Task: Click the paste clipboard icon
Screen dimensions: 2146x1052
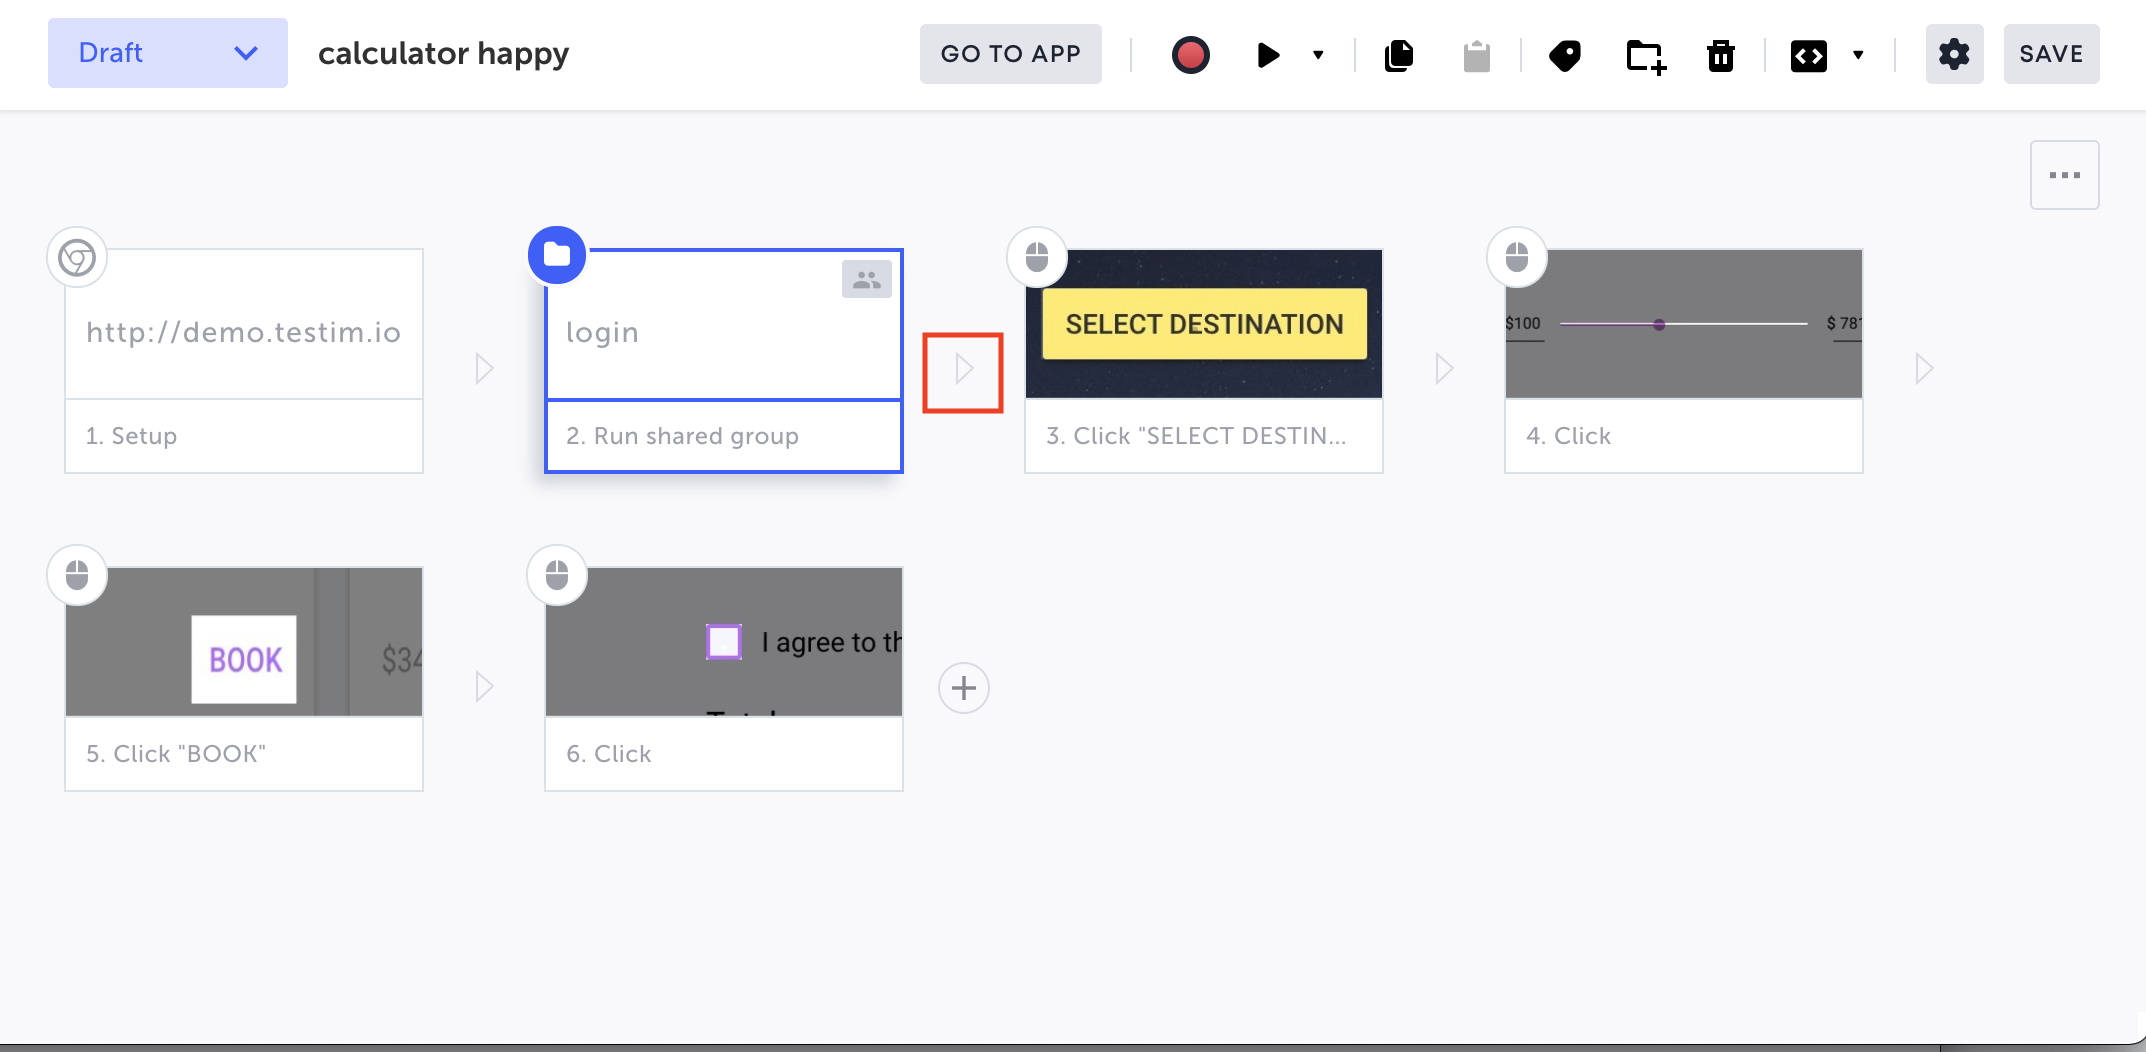Action: coord(1476,55)
